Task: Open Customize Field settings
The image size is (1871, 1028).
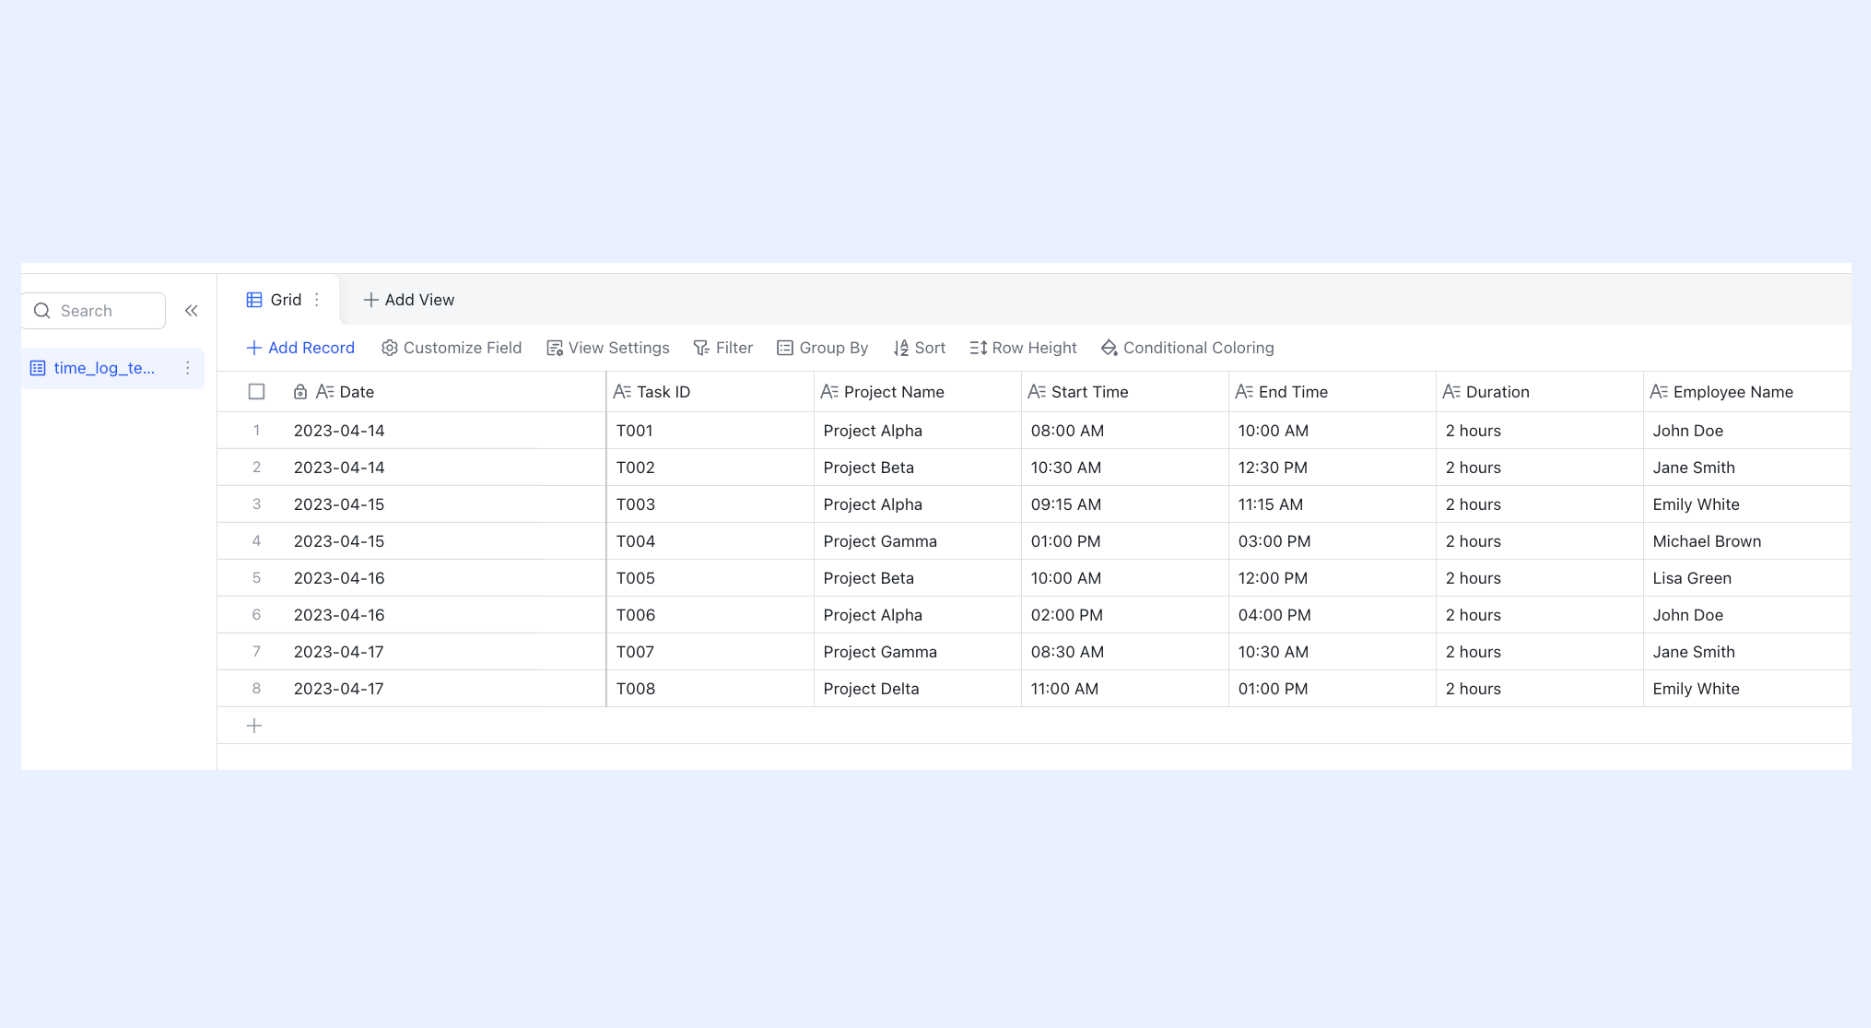Action: [452, 348]
